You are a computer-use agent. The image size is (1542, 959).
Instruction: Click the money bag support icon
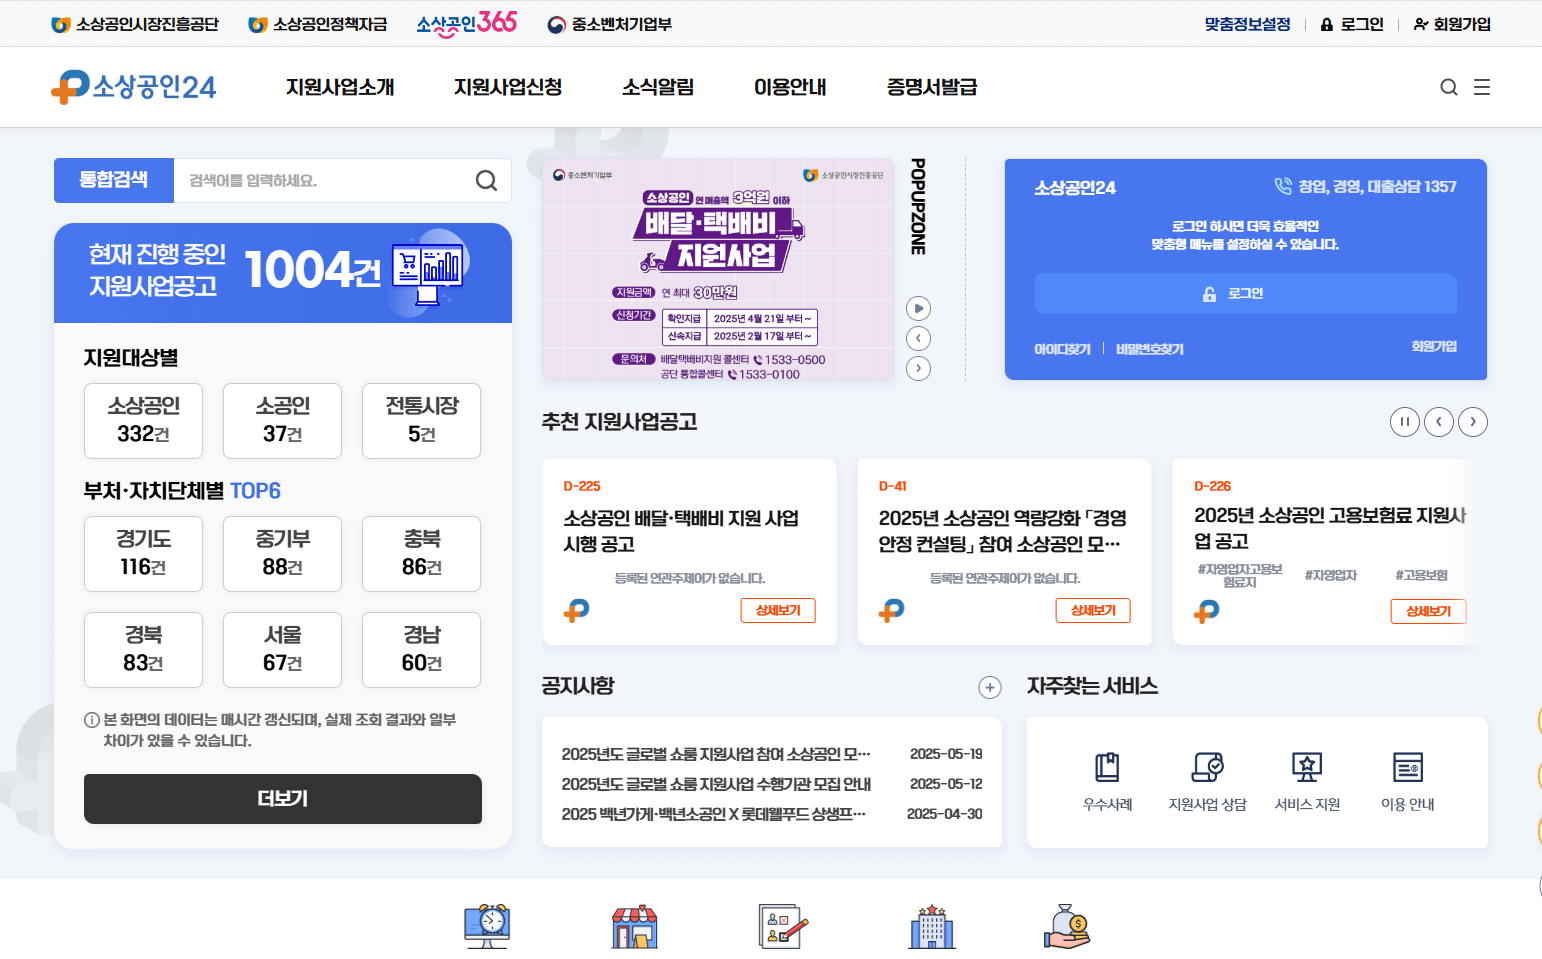[1066, 925]
